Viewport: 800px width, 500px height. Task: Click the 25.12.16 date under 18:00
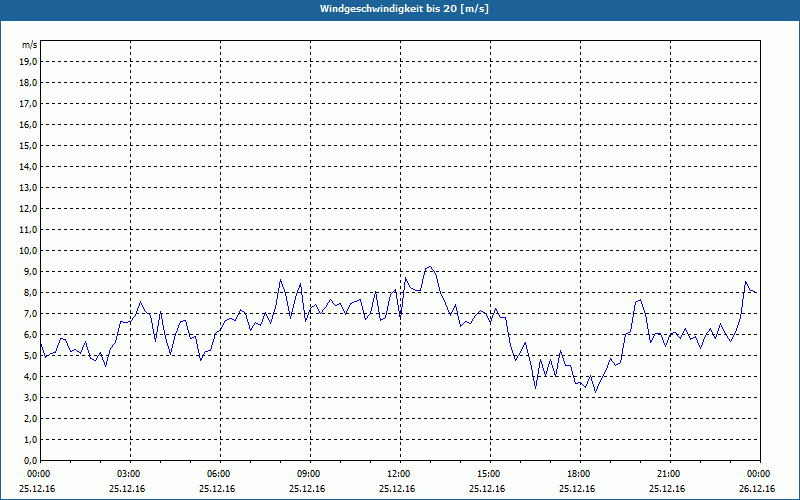(577, 488)
